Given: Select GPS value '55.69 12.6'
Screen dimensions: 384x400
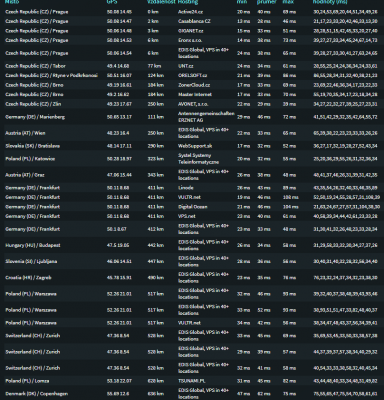Looking at the screenshot, I should pos(118,394).
